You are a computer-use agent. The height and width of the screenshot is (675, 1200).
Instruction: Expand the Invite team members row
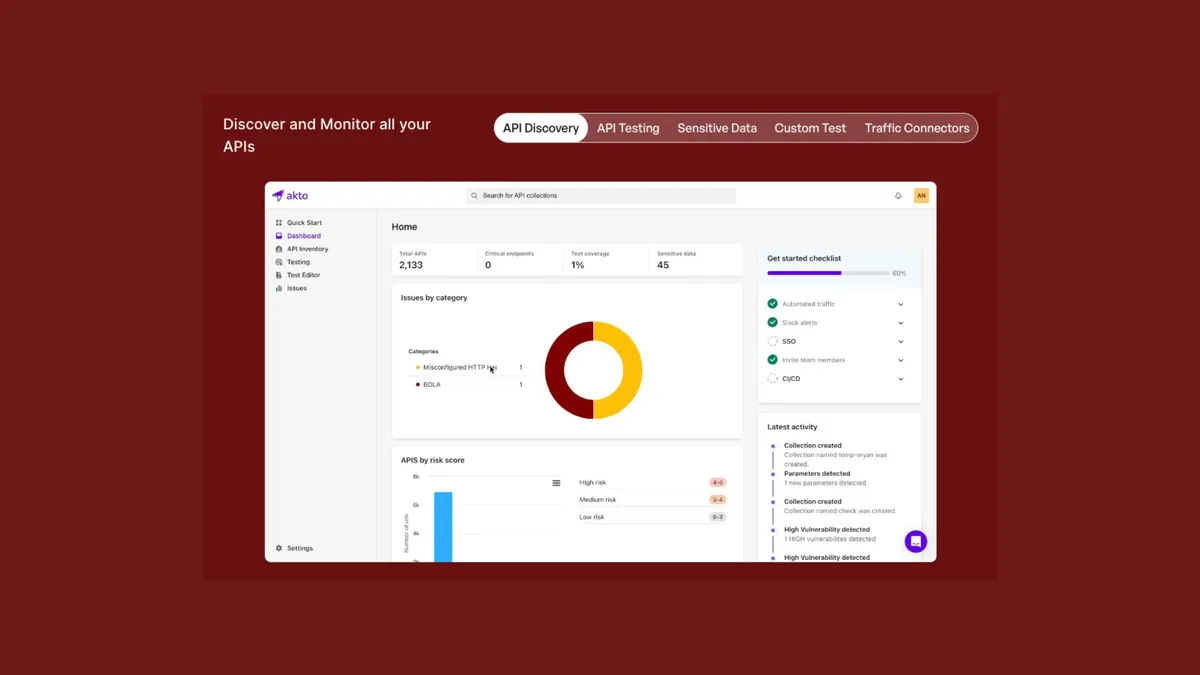[x=901, y=359]
